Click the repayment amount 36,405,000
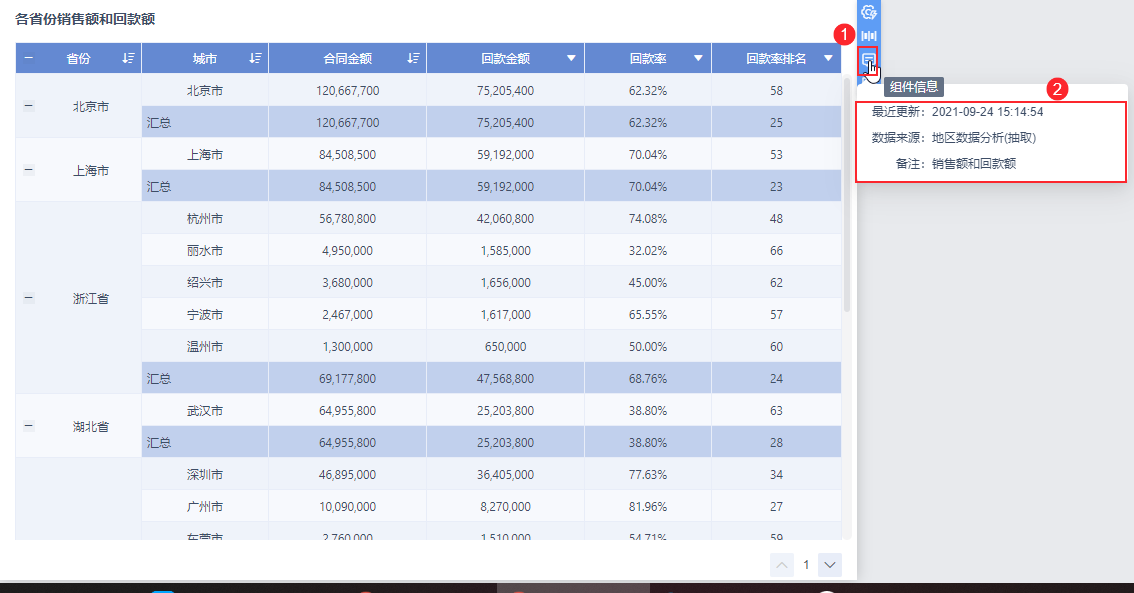Viewport: 1134px width, 593px height. (x=506, y=474)
